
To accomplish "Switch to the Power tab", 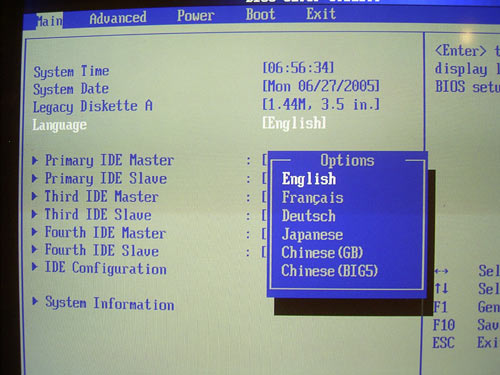I will (x=195, y=16).
